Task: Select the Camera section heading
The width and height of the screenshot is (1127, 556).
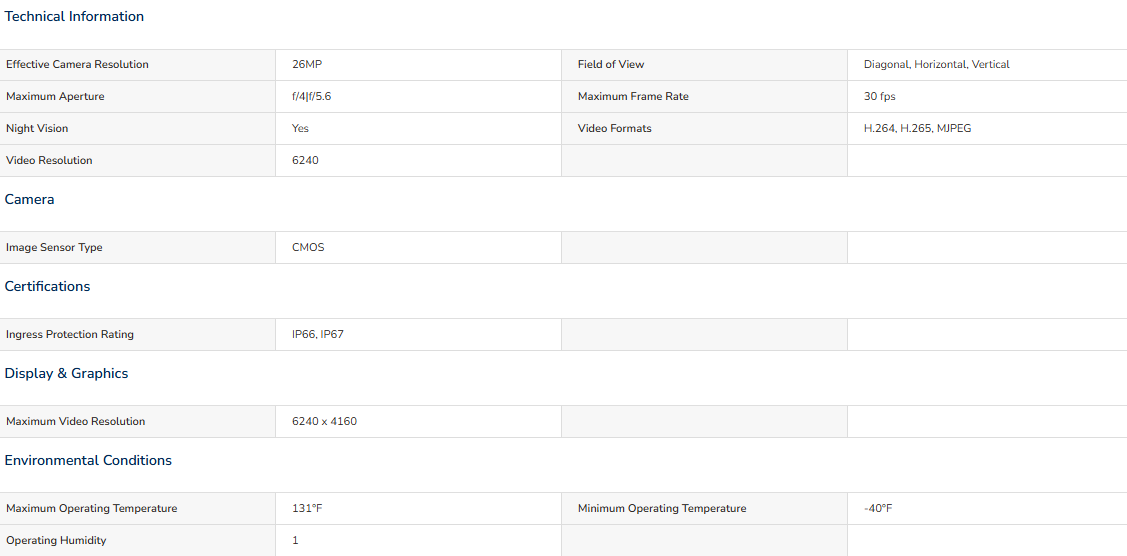Action: pyautogui.click(x=29, y=200)
